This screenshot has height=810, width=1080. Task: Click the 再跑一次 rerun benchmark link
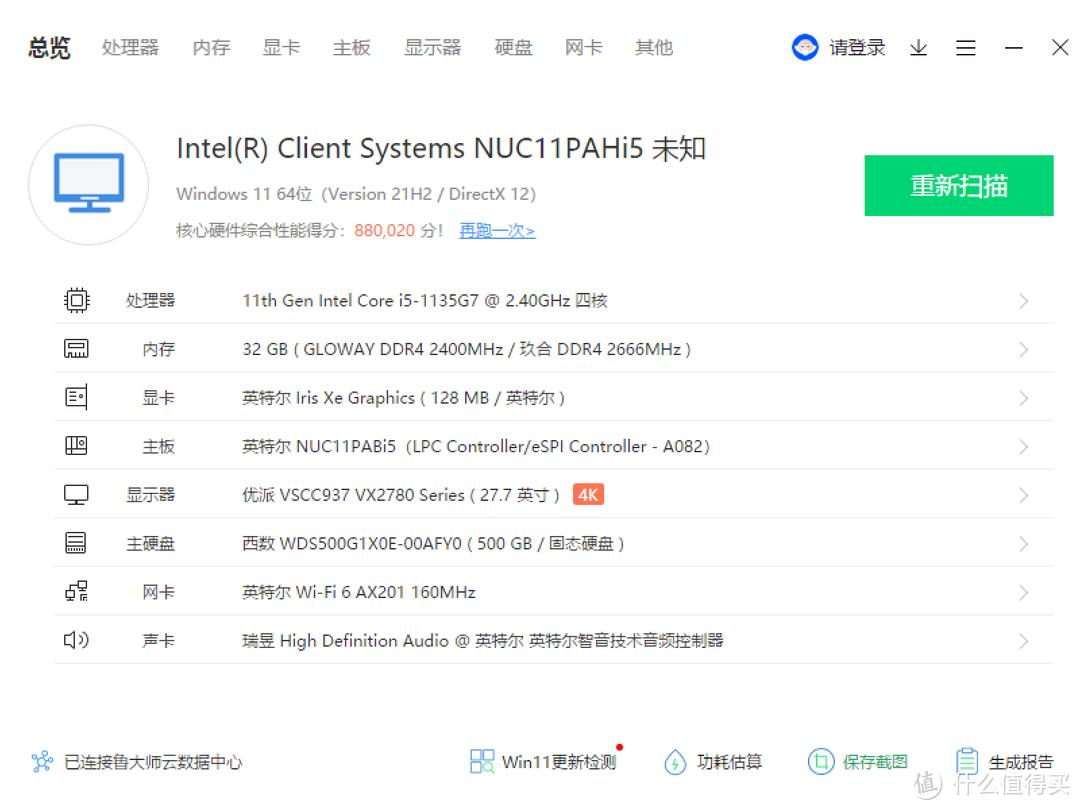coord(497,230)
